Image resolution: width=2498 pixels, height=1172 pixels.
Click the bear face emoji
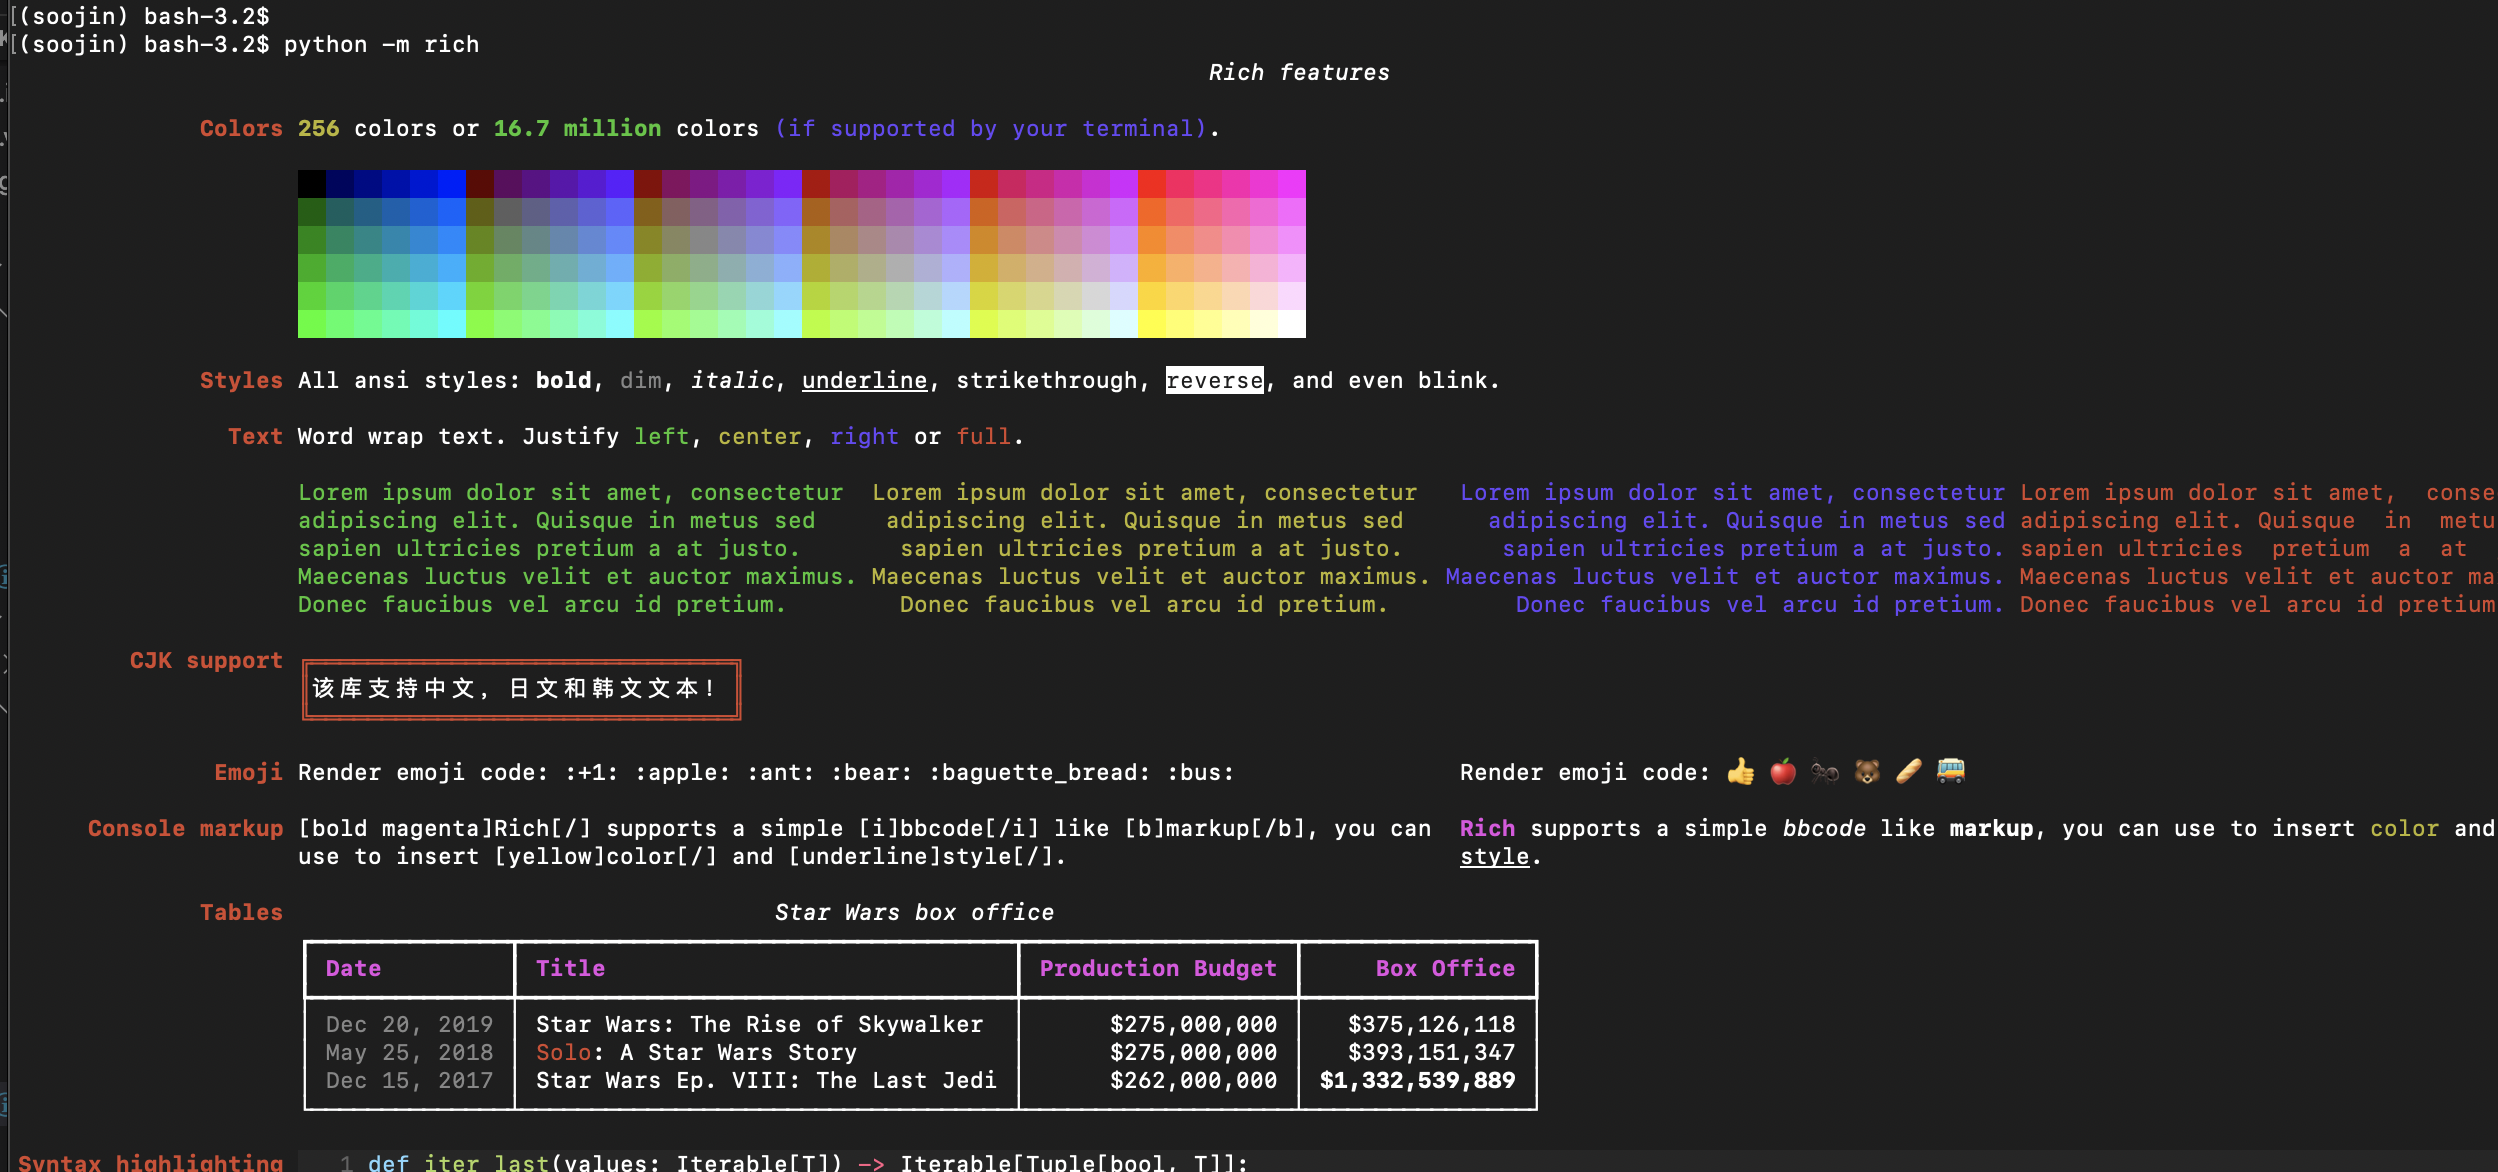[1867, 772]
